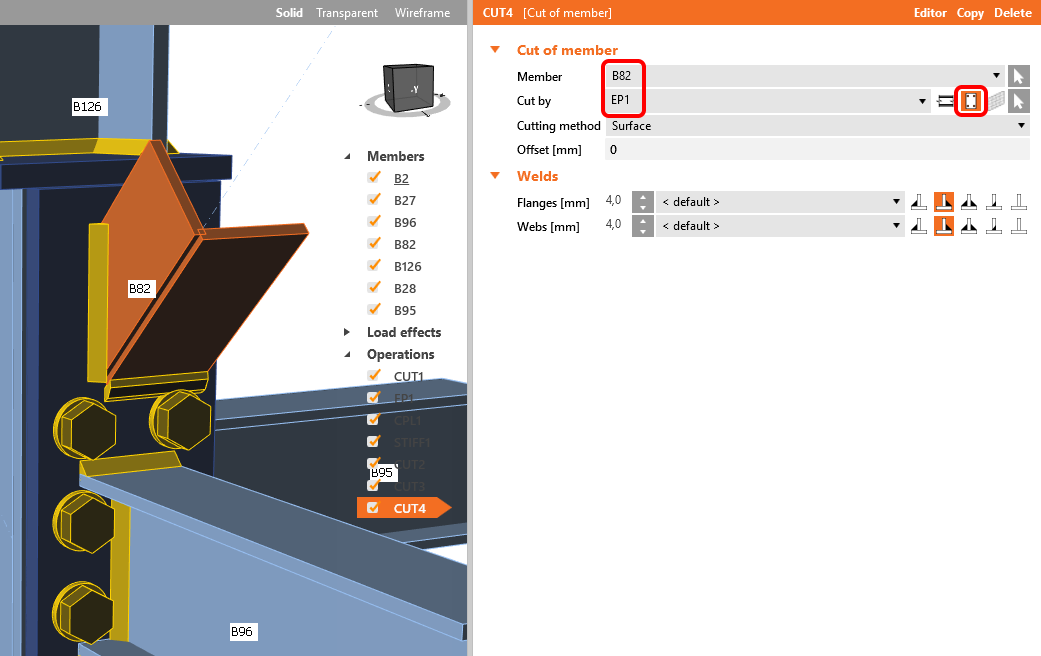Collapse the Welds section
This screenshot has height=656, width=1041.
pyautogui.click(x=495, y=176)
